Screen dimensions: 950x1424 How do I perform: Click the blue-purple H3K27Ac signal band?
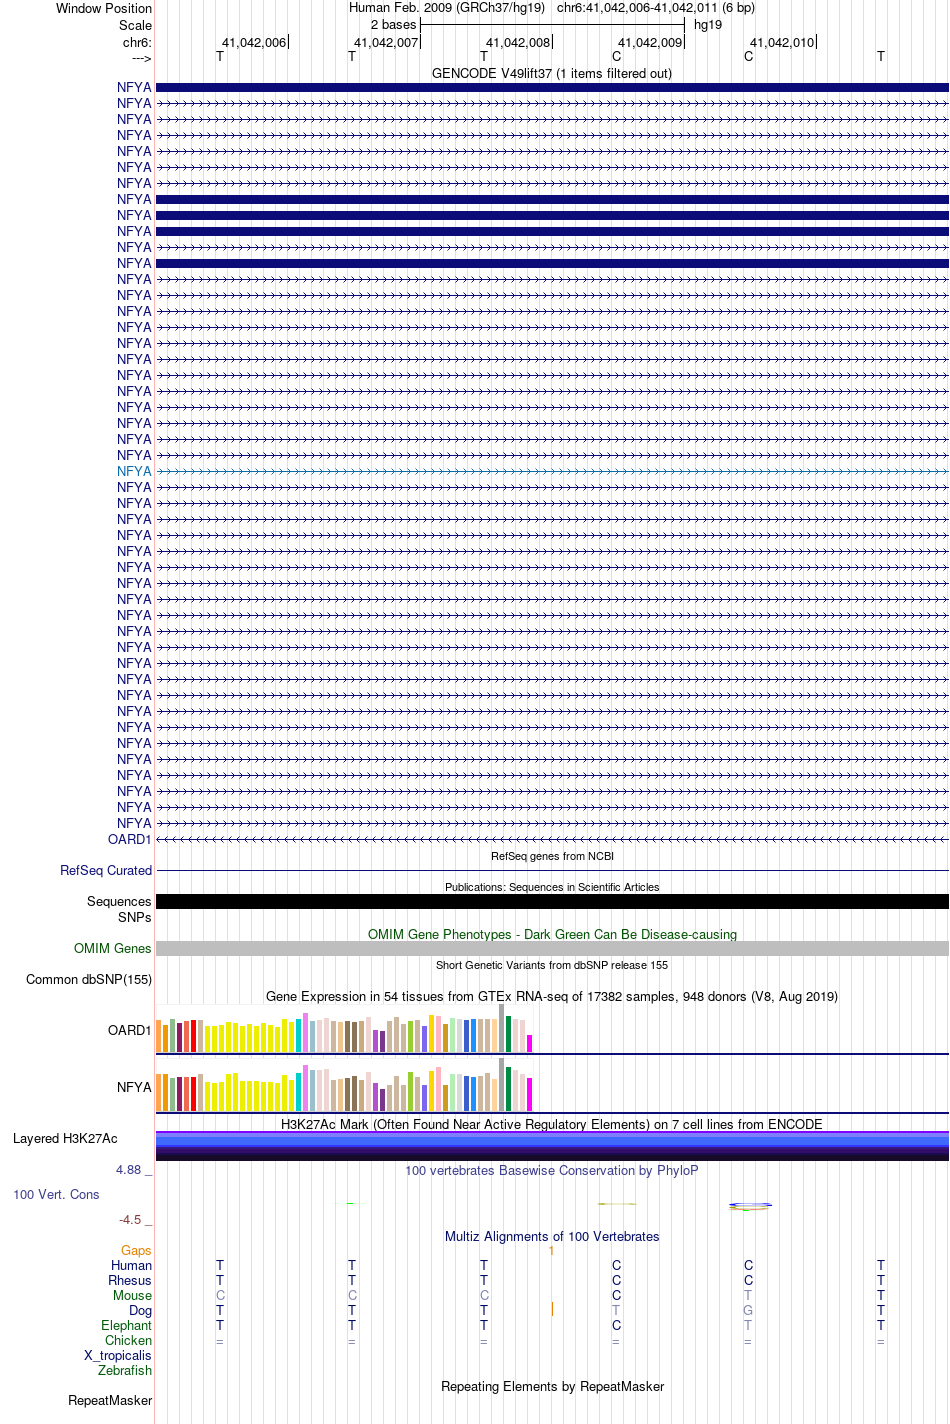point(552,1146)
